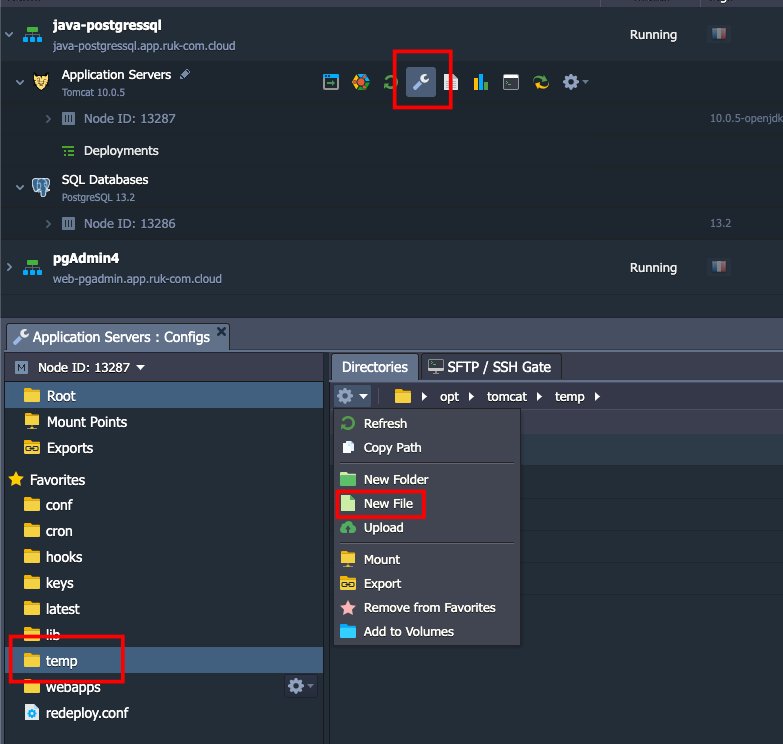This screenshot has height=744, width=783.
Task: Open Statistics bar chart icon
Action: coord(480,81)
